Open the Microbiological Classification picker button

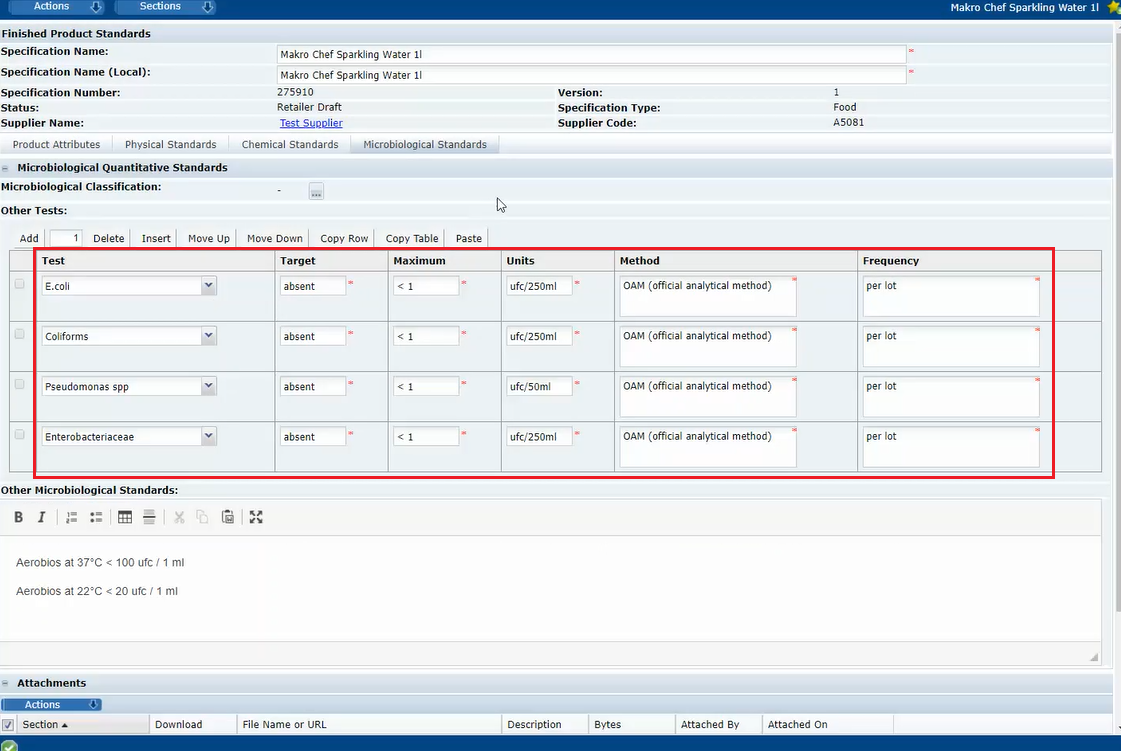(316, 190)
